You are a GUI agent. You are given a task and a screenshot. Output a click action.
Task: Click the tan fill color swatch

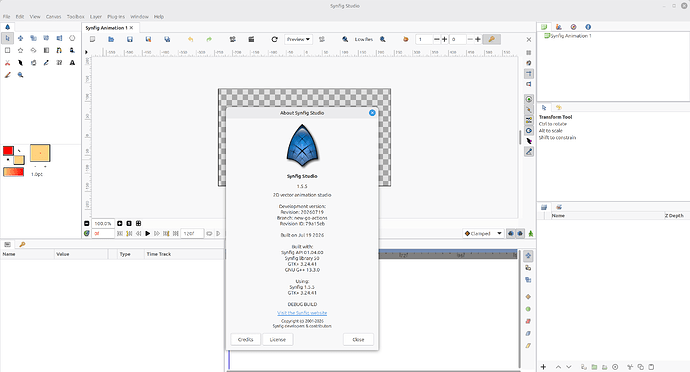(19, 160)
